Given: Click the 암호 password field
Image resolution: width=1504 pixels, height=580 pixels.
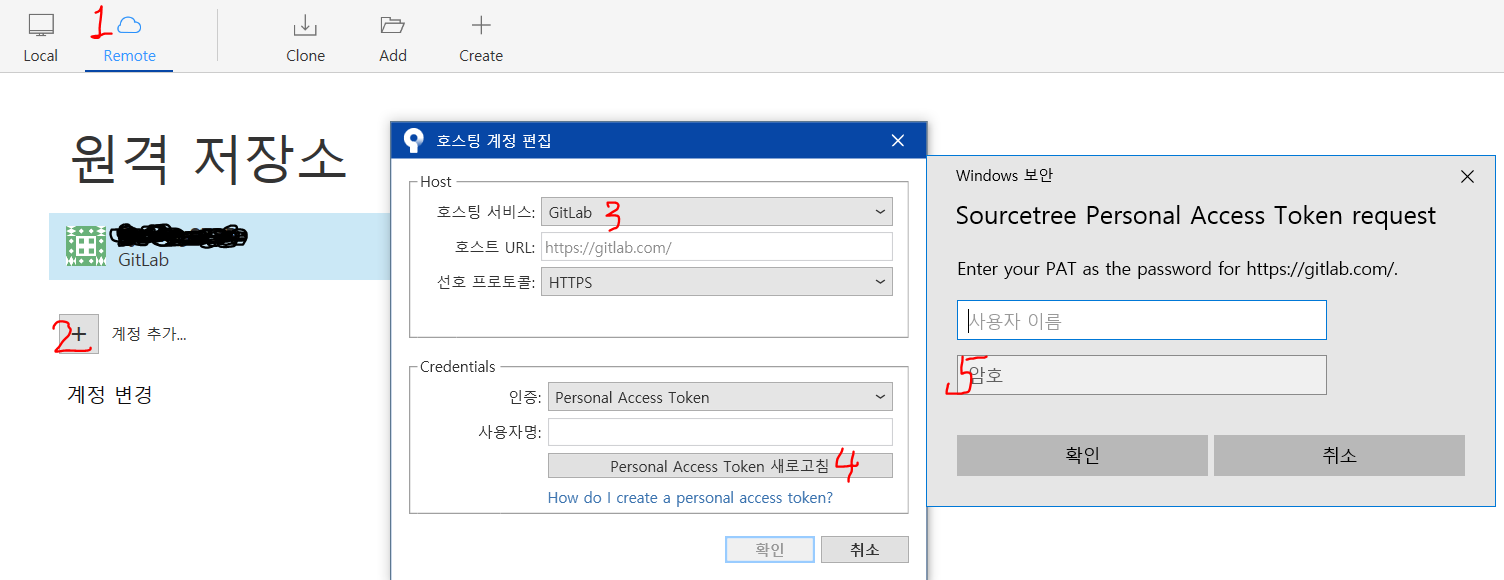Looking at the screenshot, I should [x=1142, y=375].
